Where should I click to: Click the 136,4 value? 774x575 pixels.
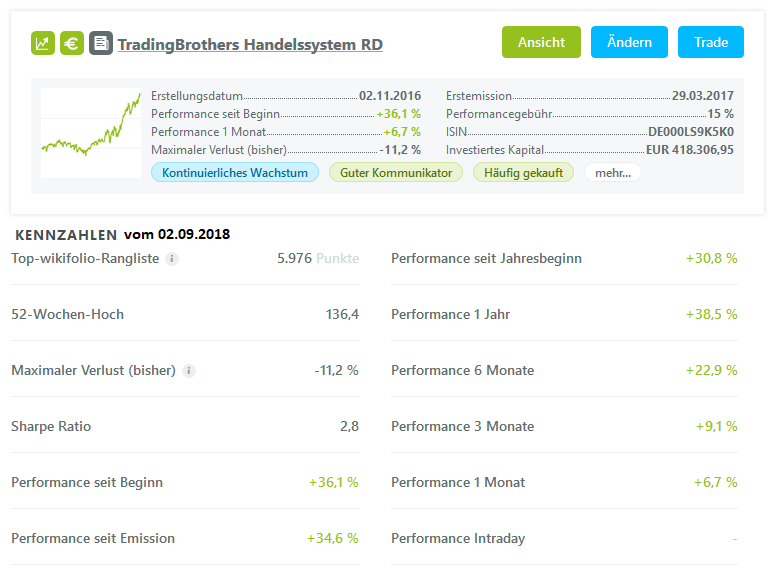click(x=342, y=314)
